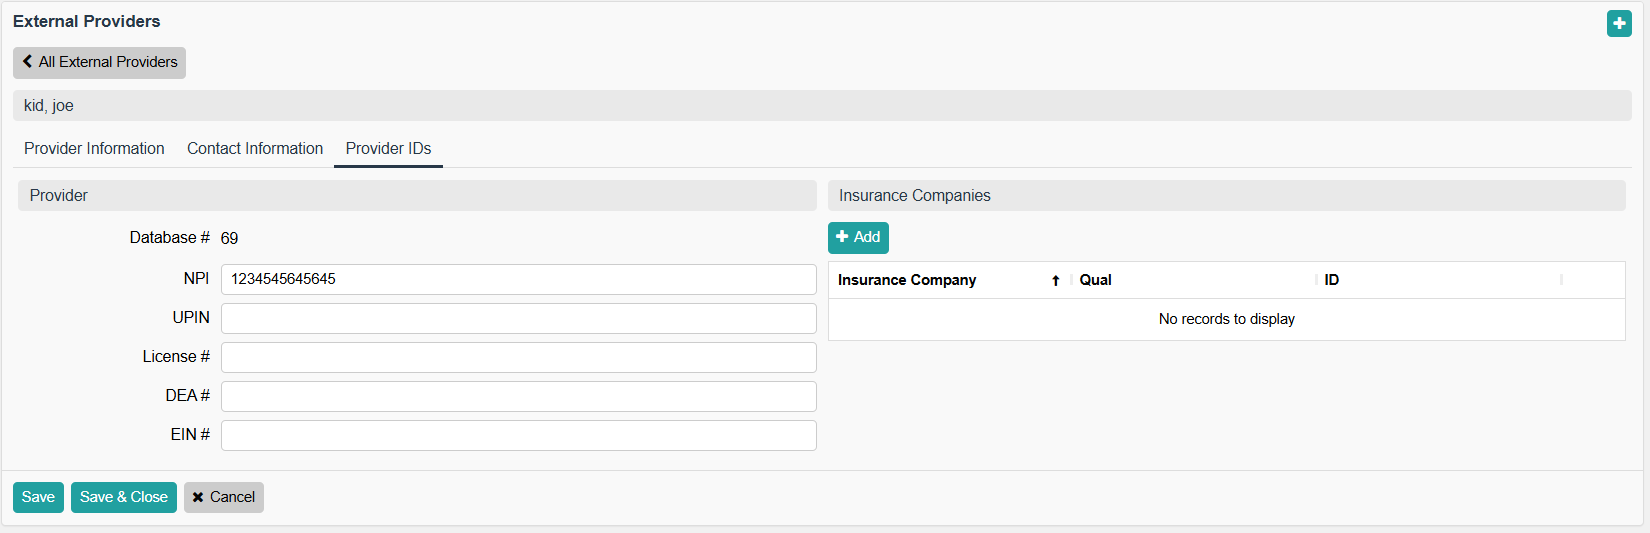1650x533 pixels.
Task: Click Save & Close
Action: point(123,497)
